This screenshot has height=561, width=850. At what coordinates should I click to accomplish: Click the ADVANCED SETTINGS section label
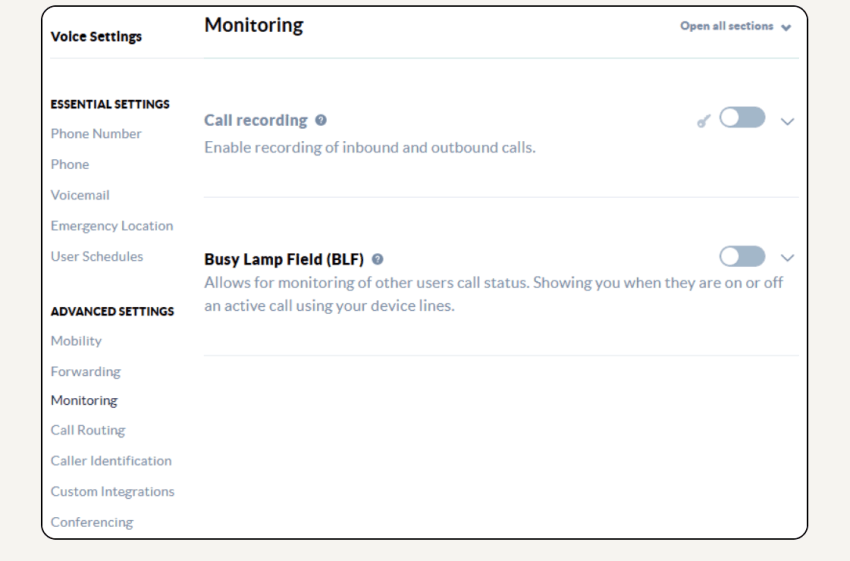(112, 312)
